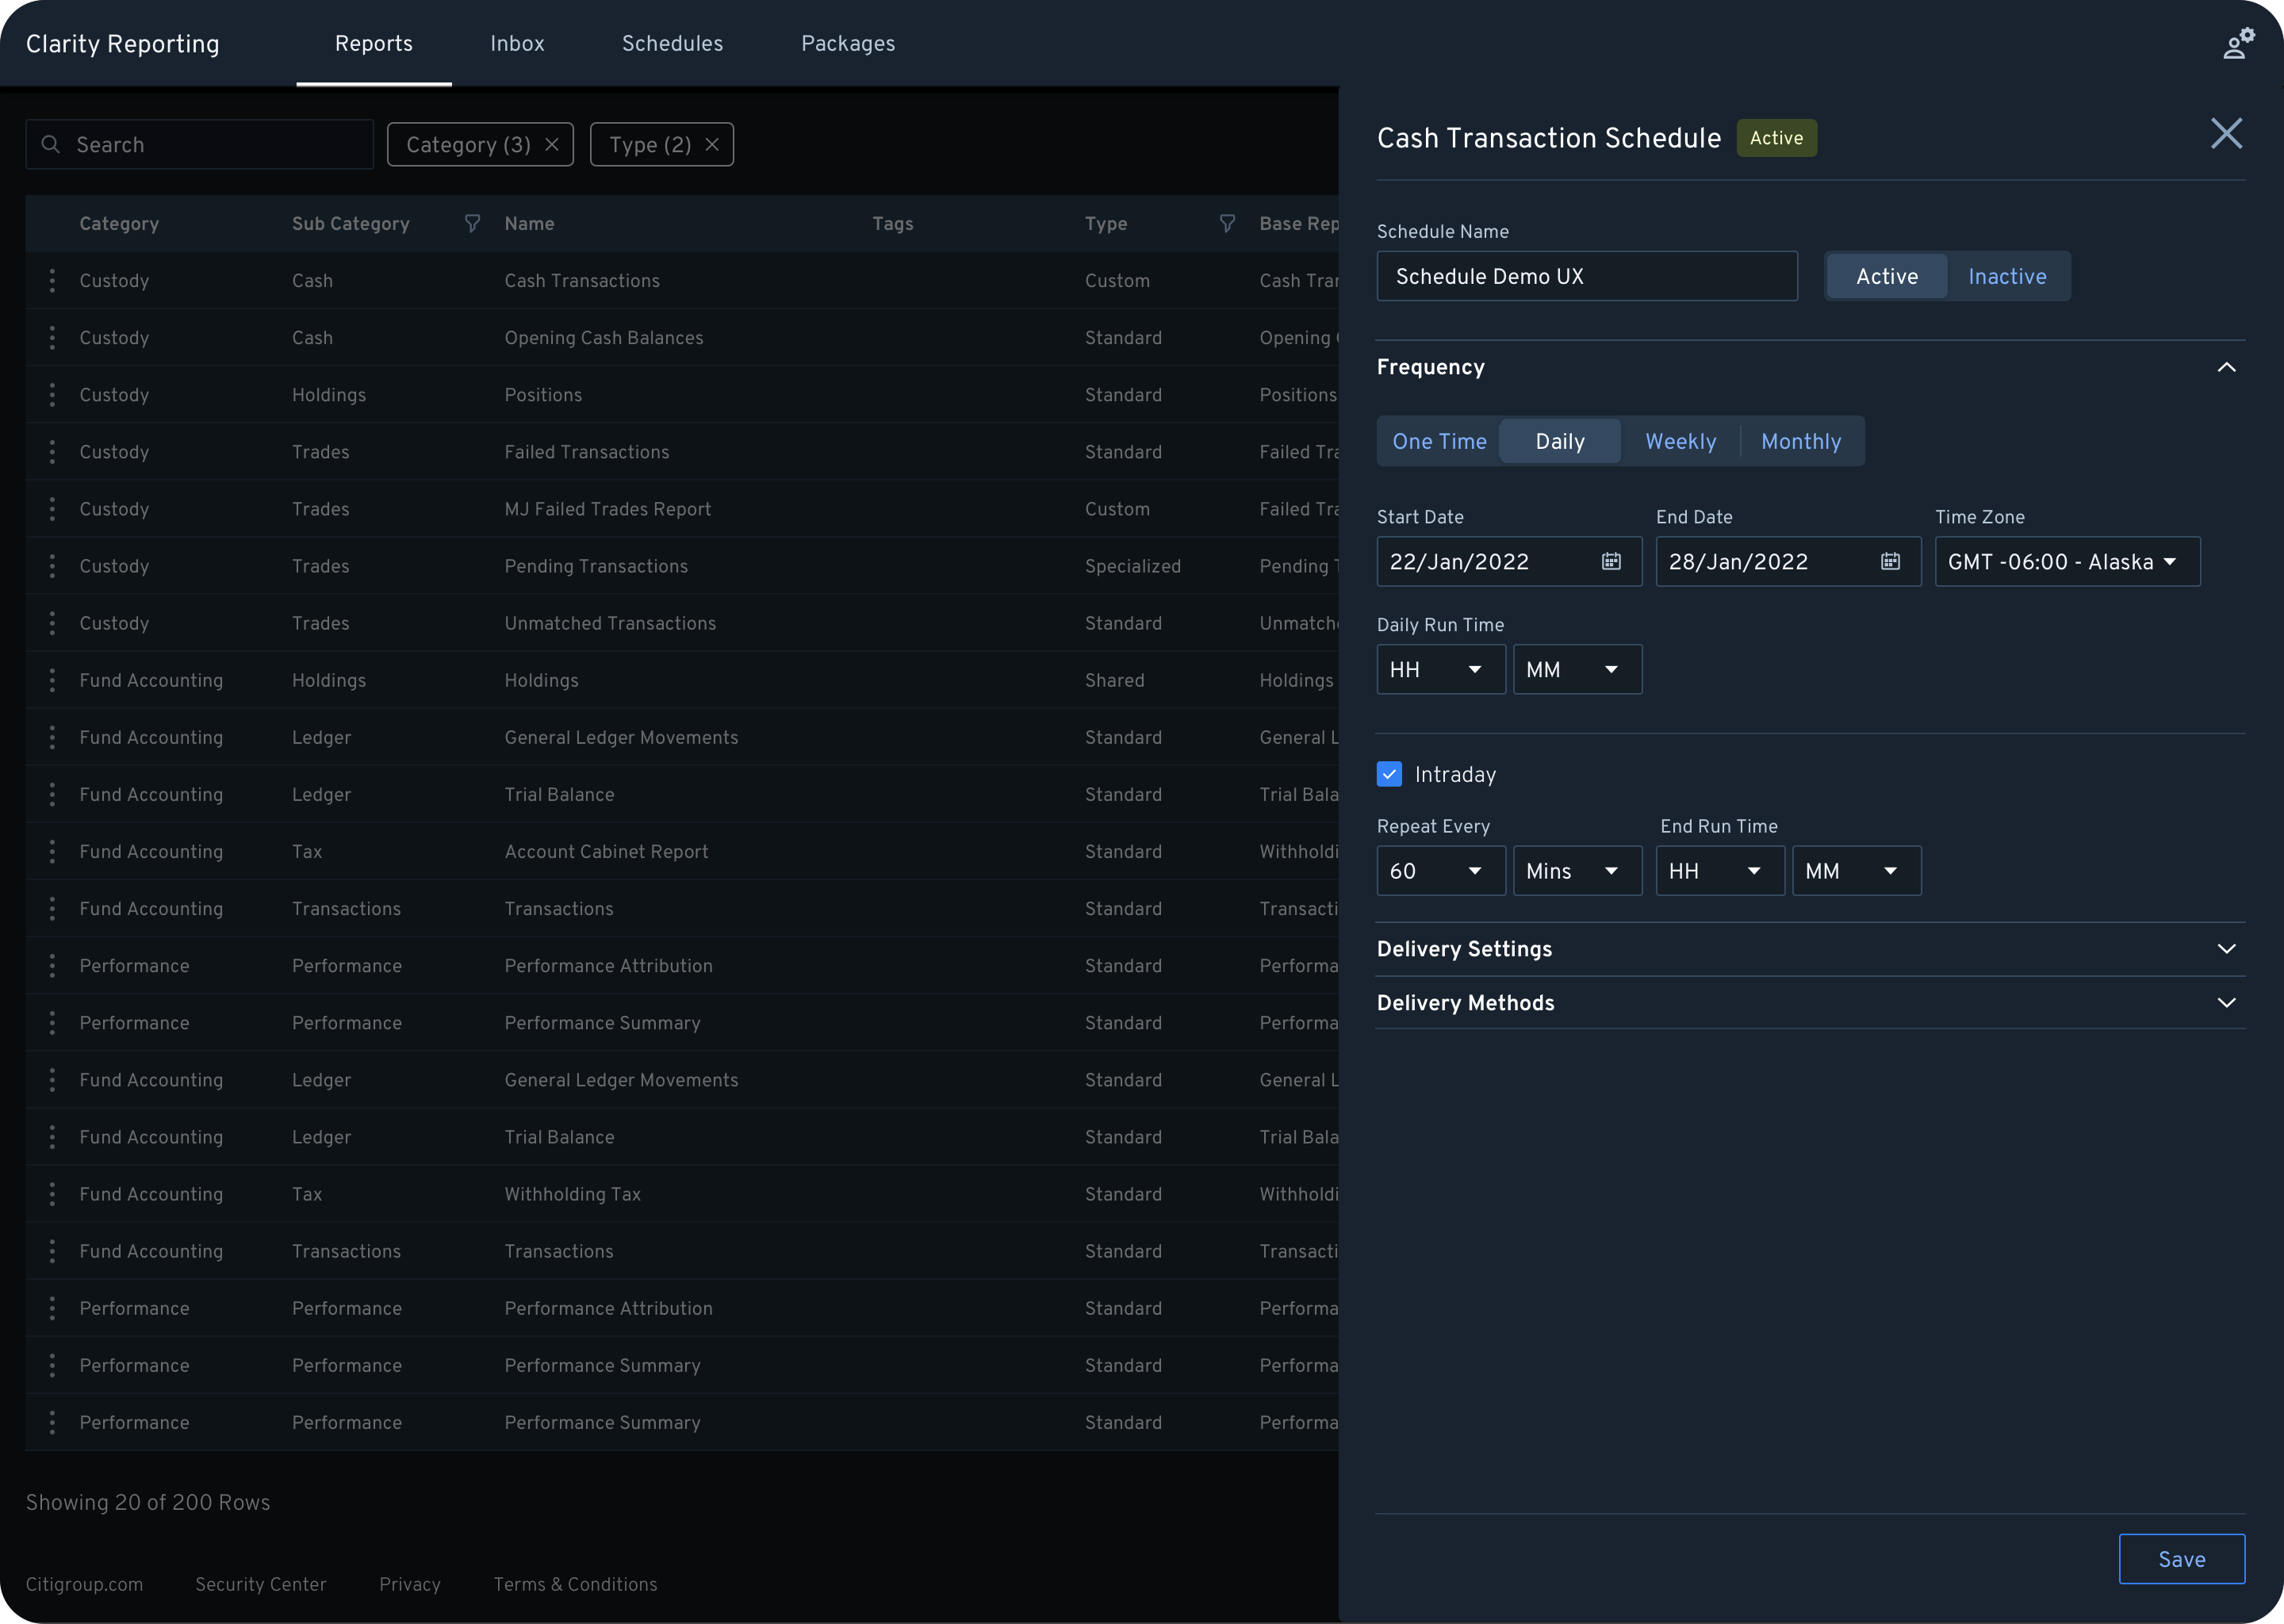Open row menu for MJ Failed Trades Report
The image size is (2284, 1624).
click(52, 509)
